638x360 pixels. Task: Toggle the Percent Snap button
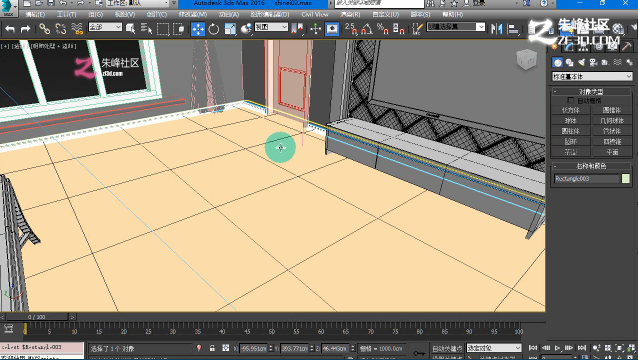coord(383,29)
